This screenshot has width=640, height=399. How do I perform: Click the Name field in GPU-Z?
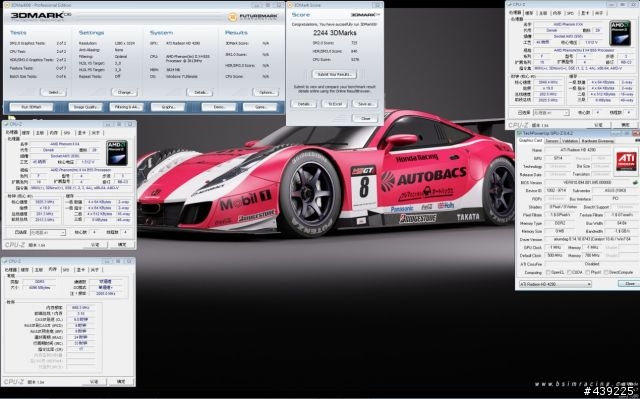(578, 150)
